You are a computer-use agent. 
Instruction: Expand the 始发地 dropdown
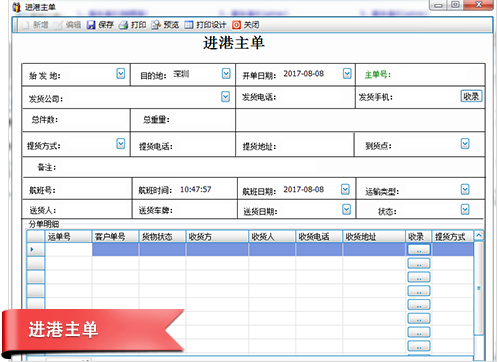click(121, 73)
